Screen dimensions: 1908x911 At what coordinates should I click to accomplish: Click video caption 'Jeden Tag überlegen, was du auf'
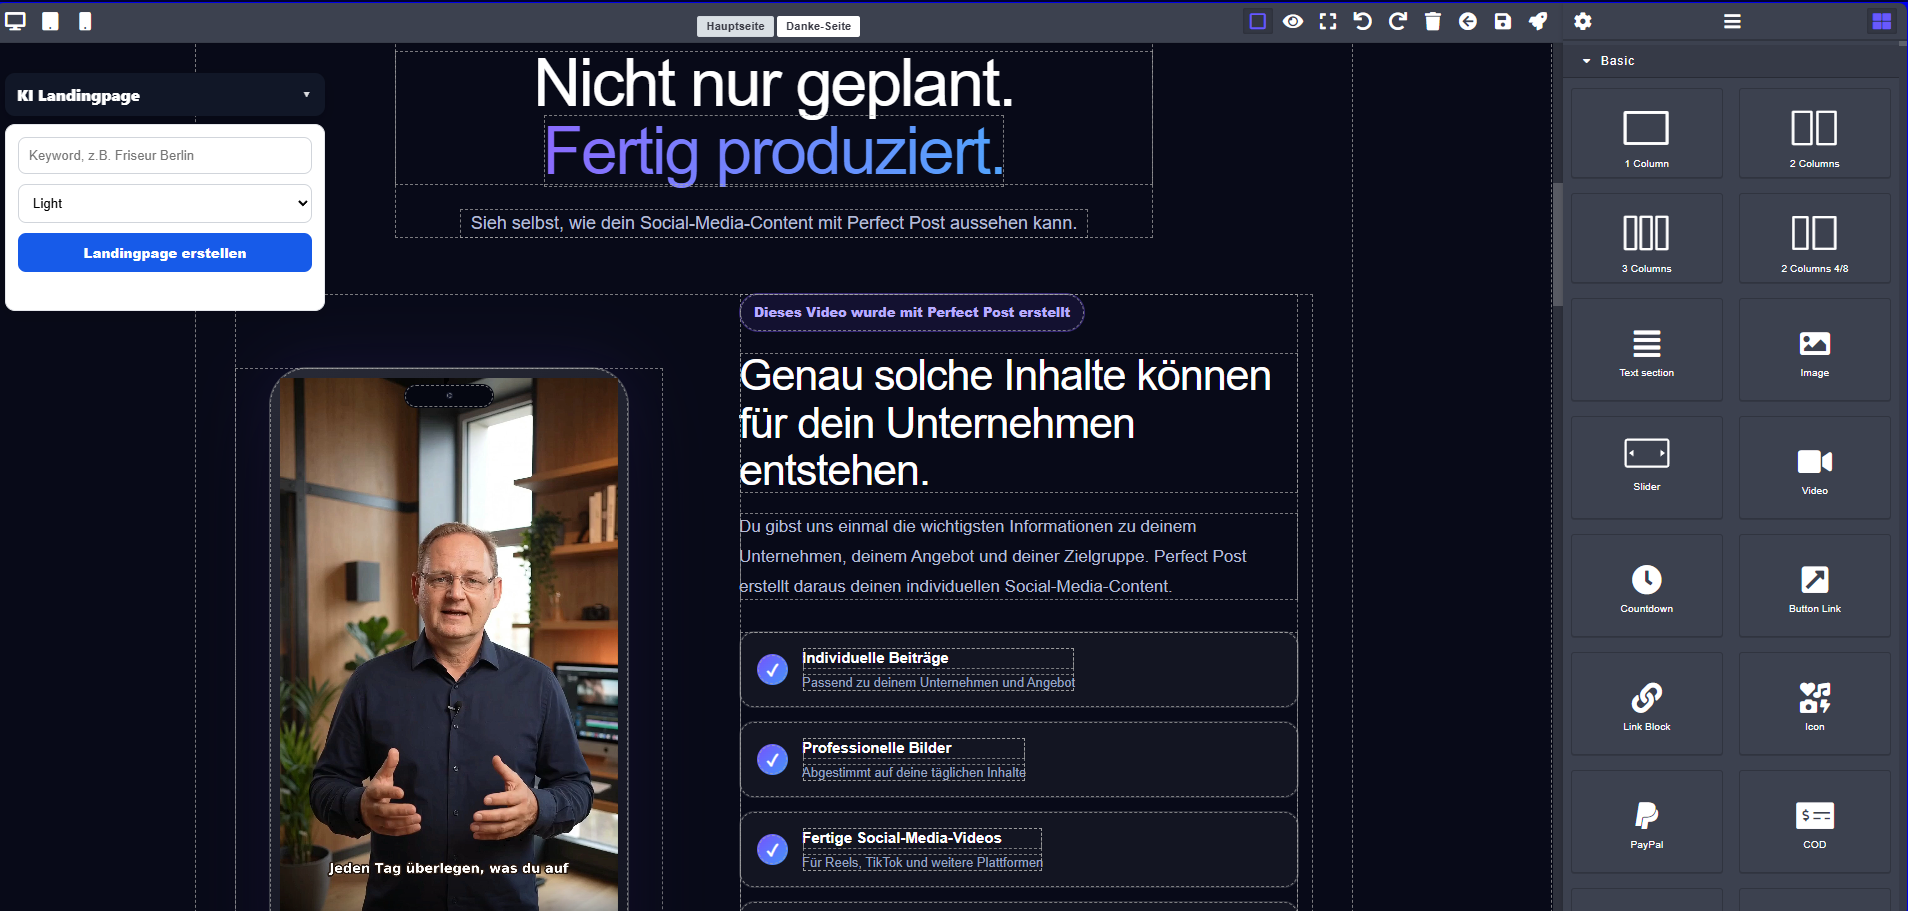(x=449, y=868)
